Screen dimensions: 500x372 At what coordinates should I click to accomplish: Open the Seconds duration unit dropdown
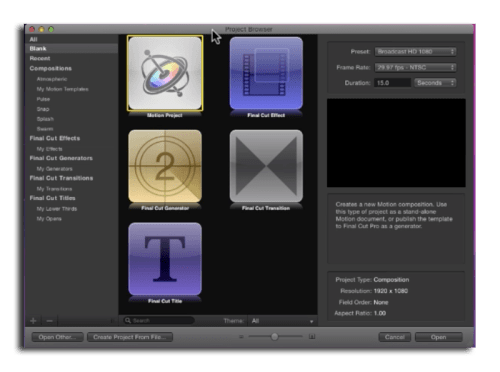435,83
